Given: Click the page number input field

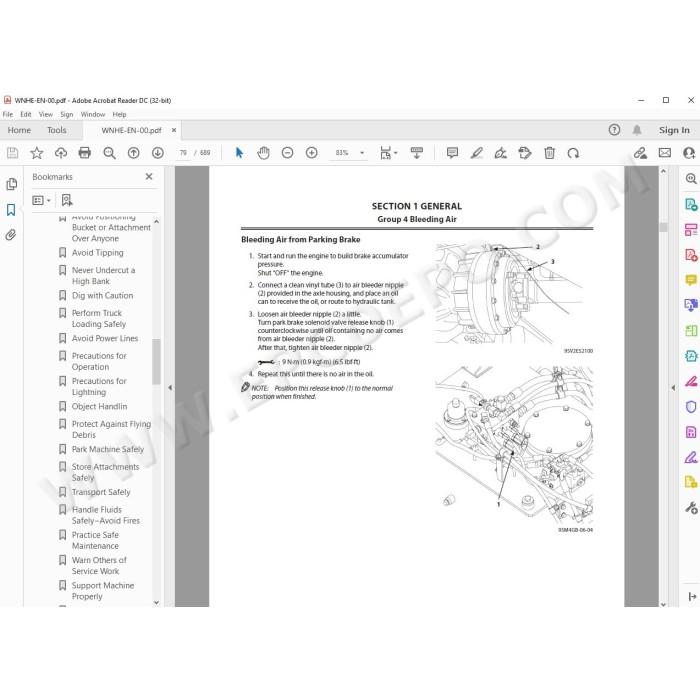Looking at the screenshot, I should tap(183, 153).
